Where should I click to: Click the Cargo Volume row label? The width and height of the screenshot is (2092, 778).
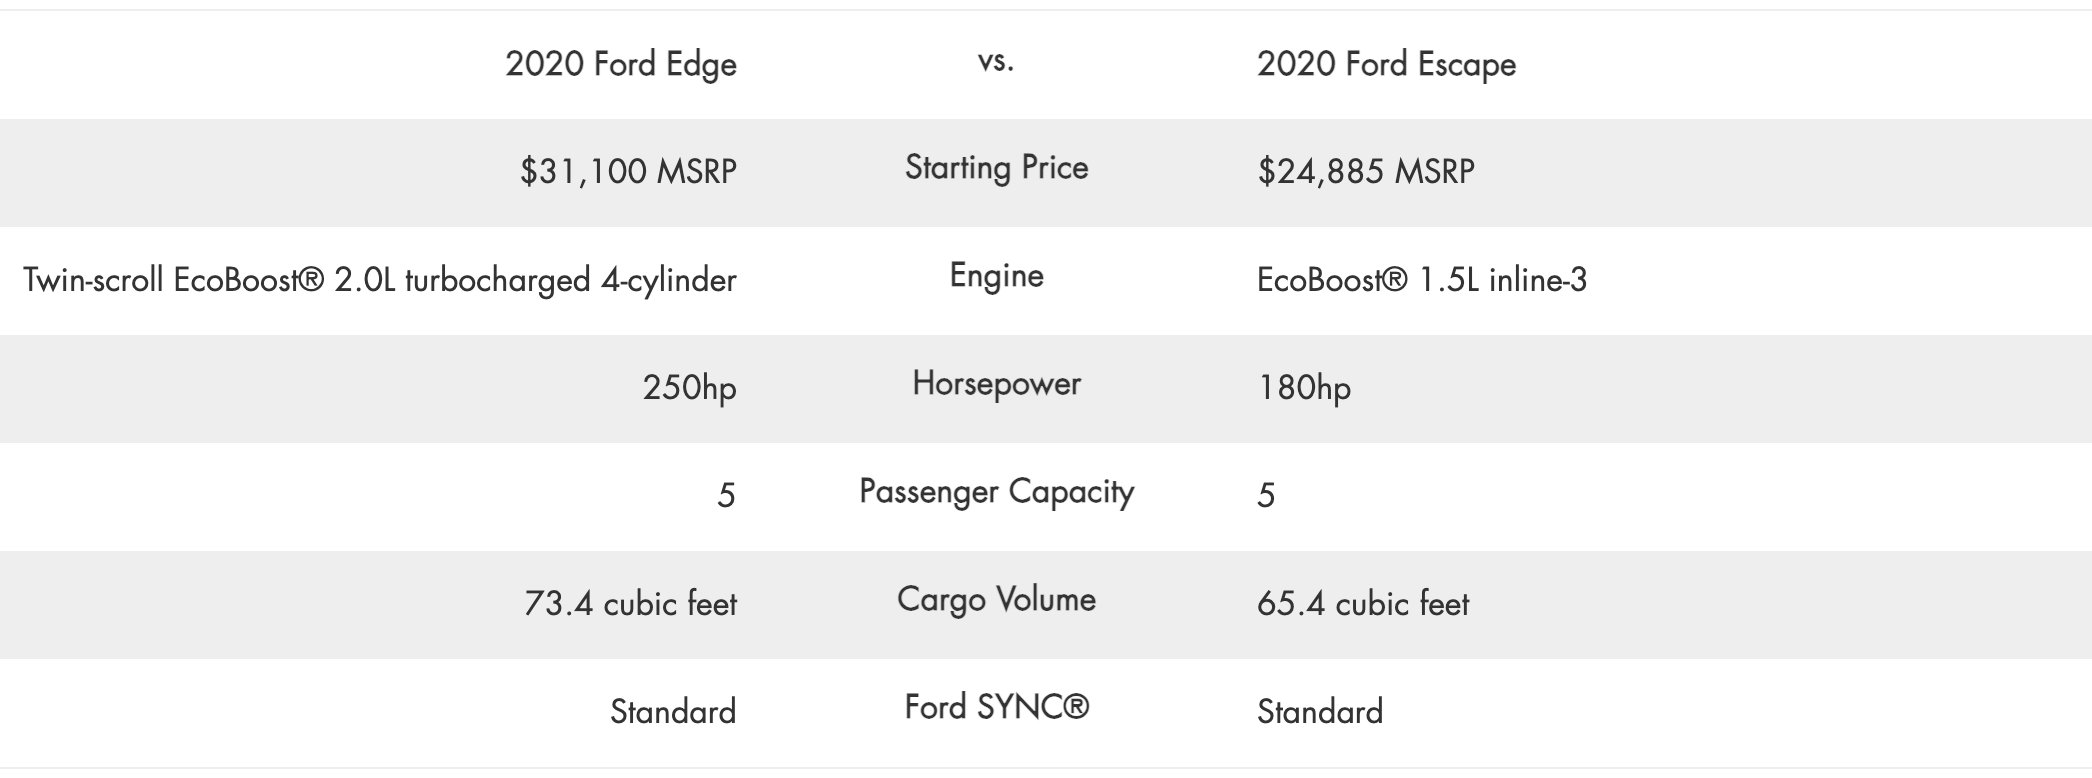(x=996, y=599)
